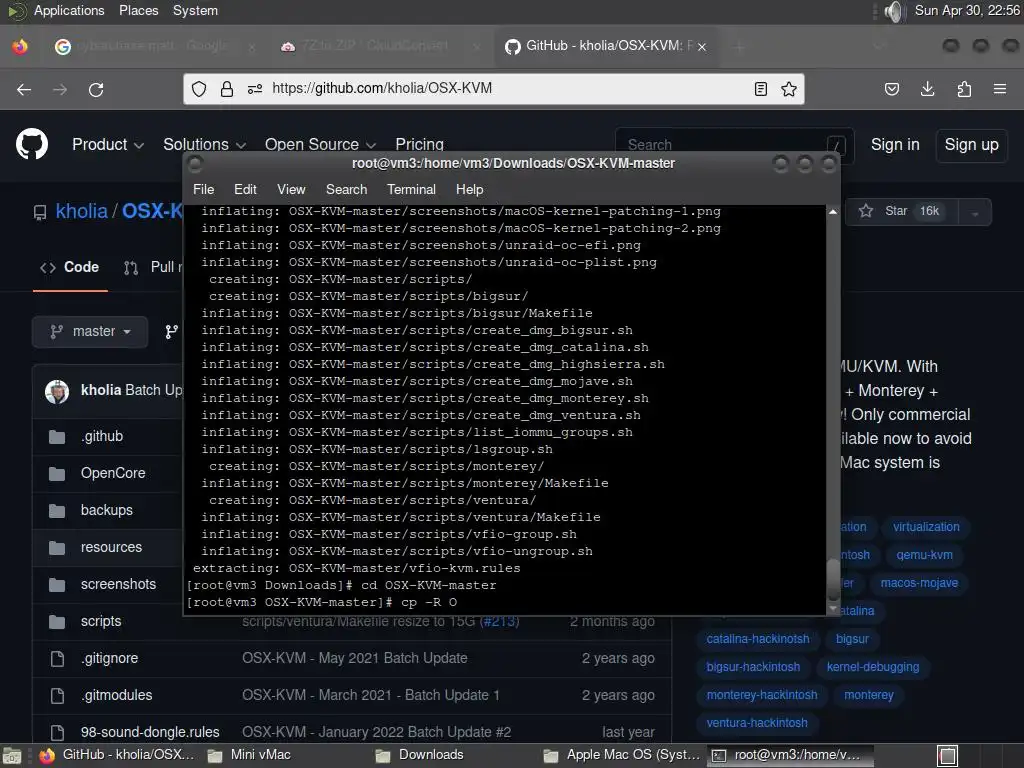Click the browser back arrow
This screenshot has width=1024, height=768.
[24, 89]
